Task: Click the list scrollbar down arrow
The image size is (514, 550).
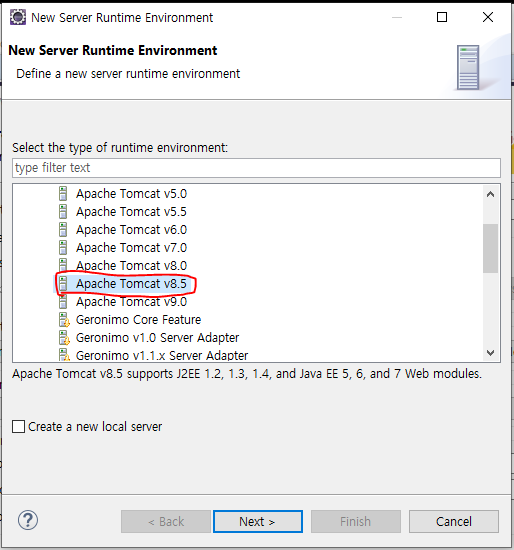Action: [x=490, y=353]
